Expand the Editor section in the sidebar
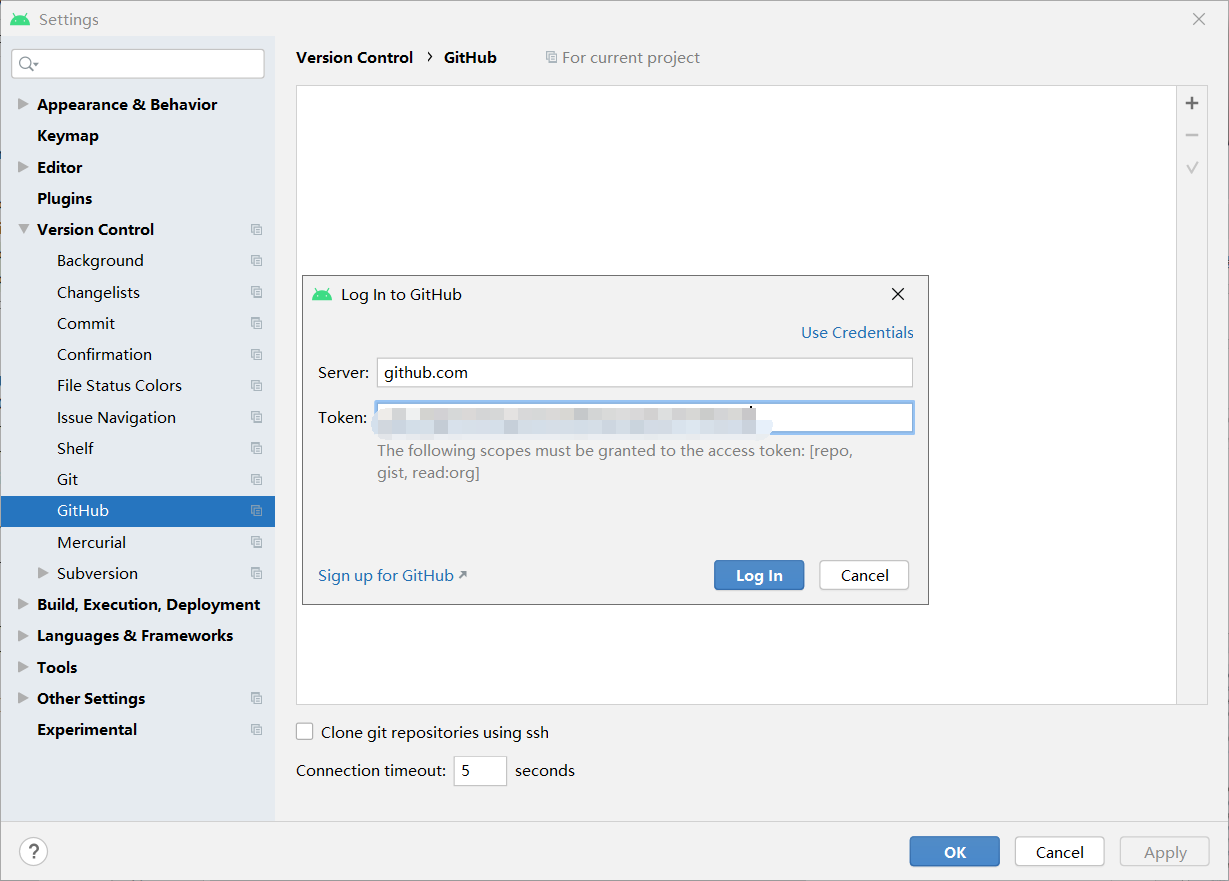Image resolution: width=1229 pixels, height=881 pixels. click(x=22, y=167)
